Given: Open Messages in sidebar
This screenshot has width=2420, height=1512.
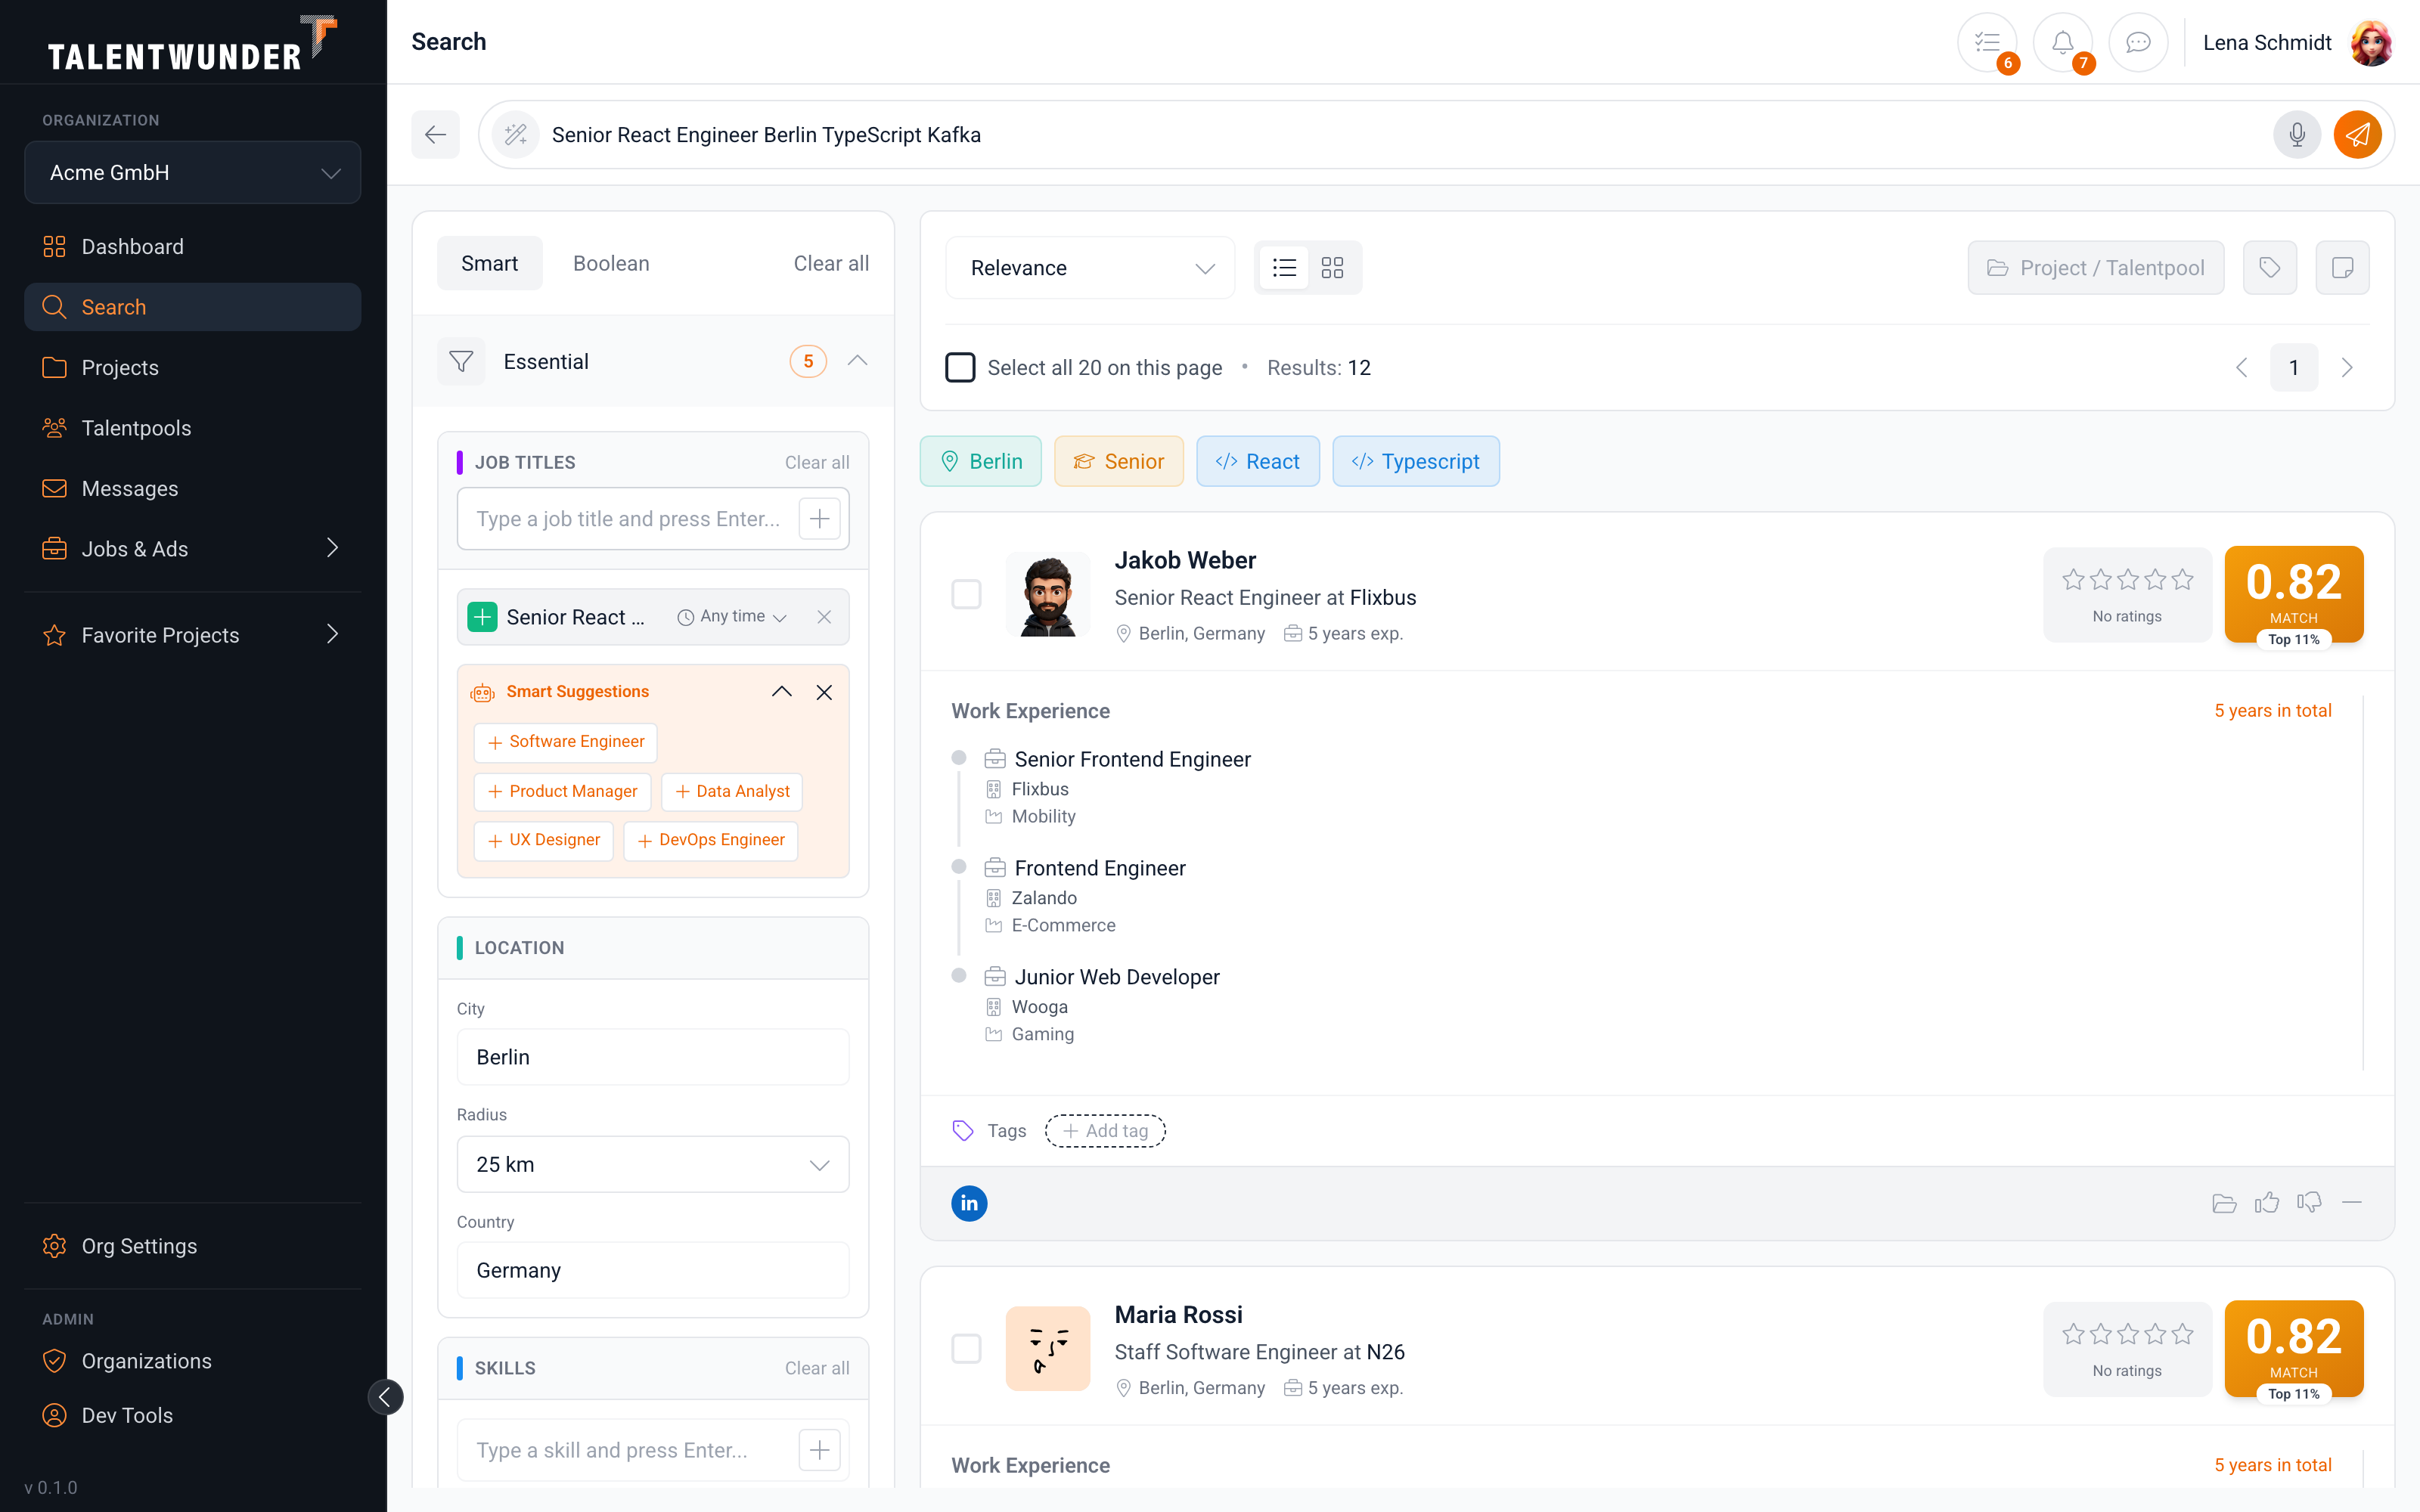Looking at the screenshot, I should 193,488.
